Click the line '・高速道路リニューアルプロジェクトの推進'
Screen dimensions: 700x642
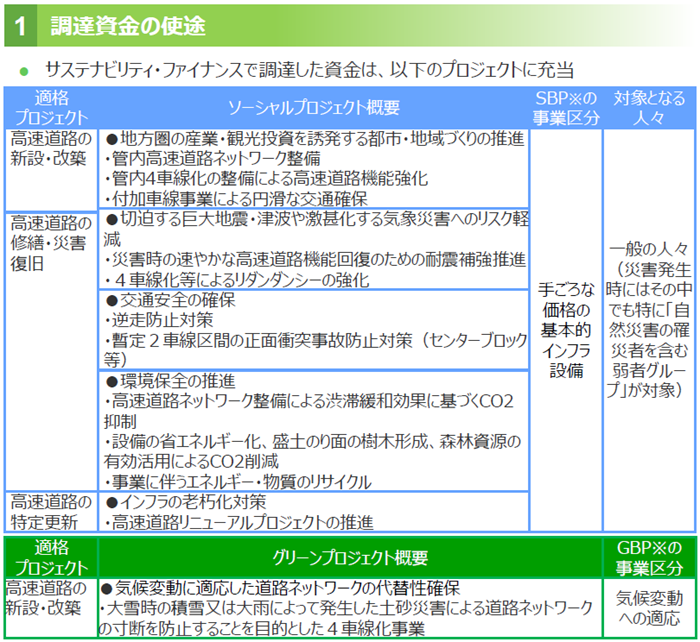238,522
